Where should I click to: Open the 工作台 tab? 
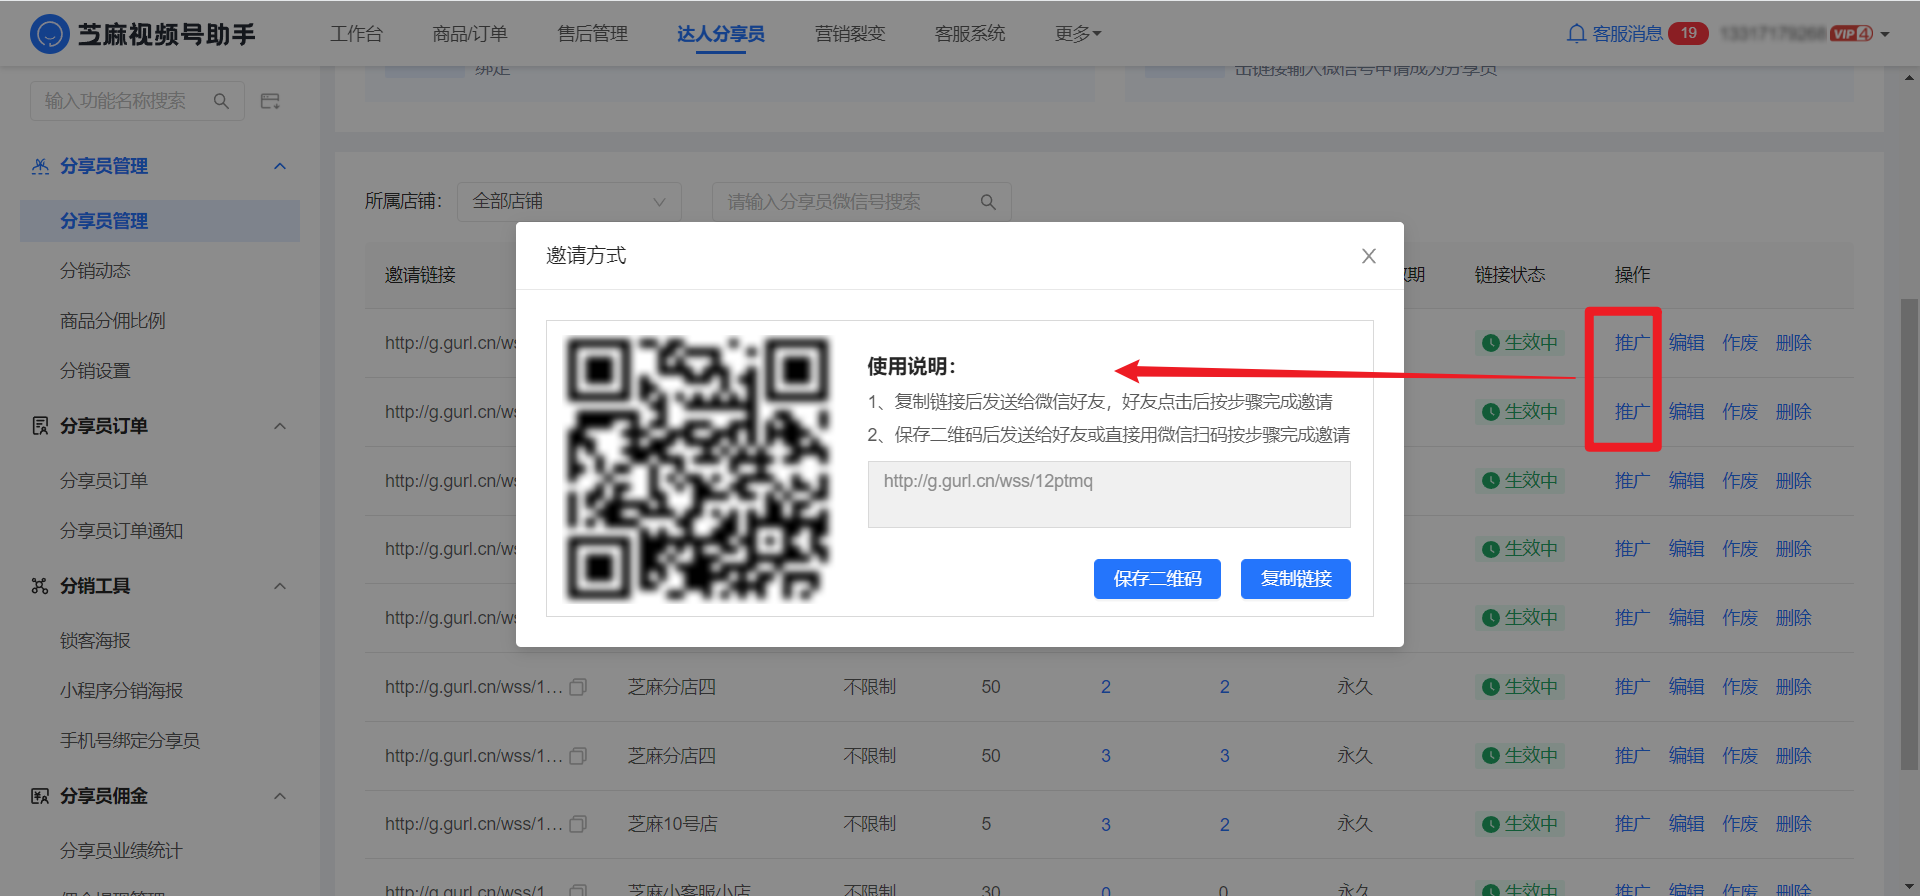click(x=357, y=34)
